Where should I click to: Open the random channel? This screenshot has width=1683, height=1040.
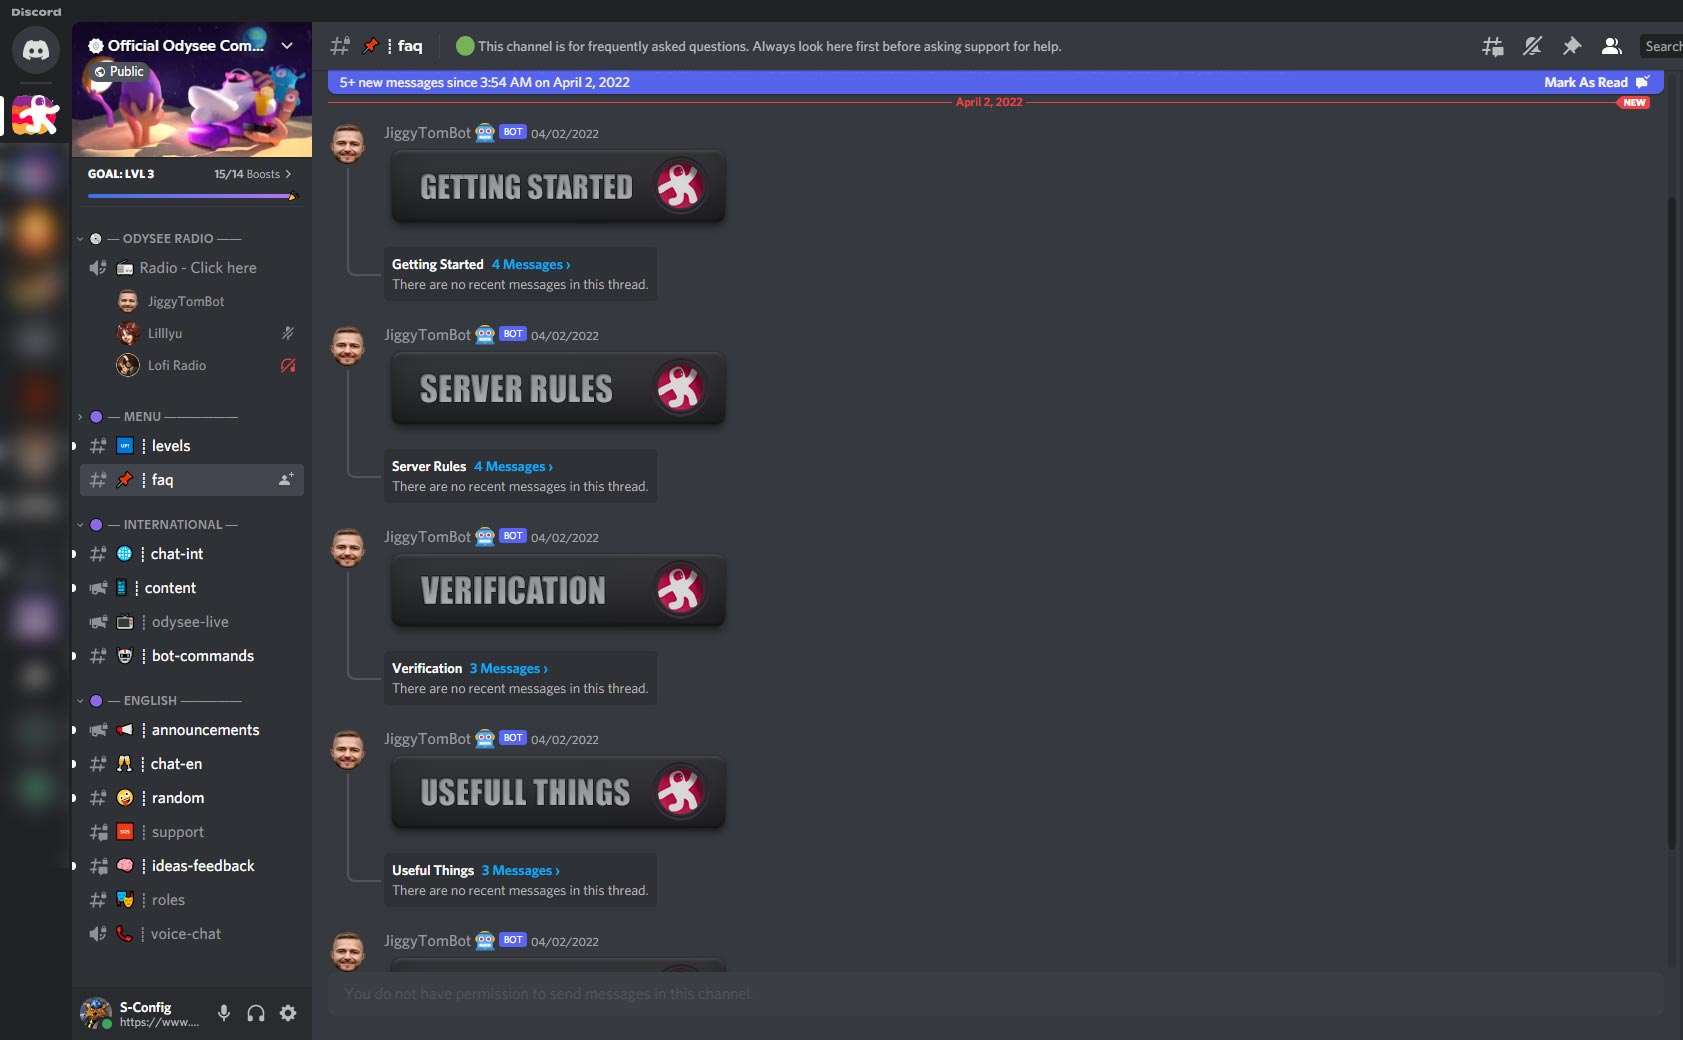pyautogui.click(x=192, y=798)
